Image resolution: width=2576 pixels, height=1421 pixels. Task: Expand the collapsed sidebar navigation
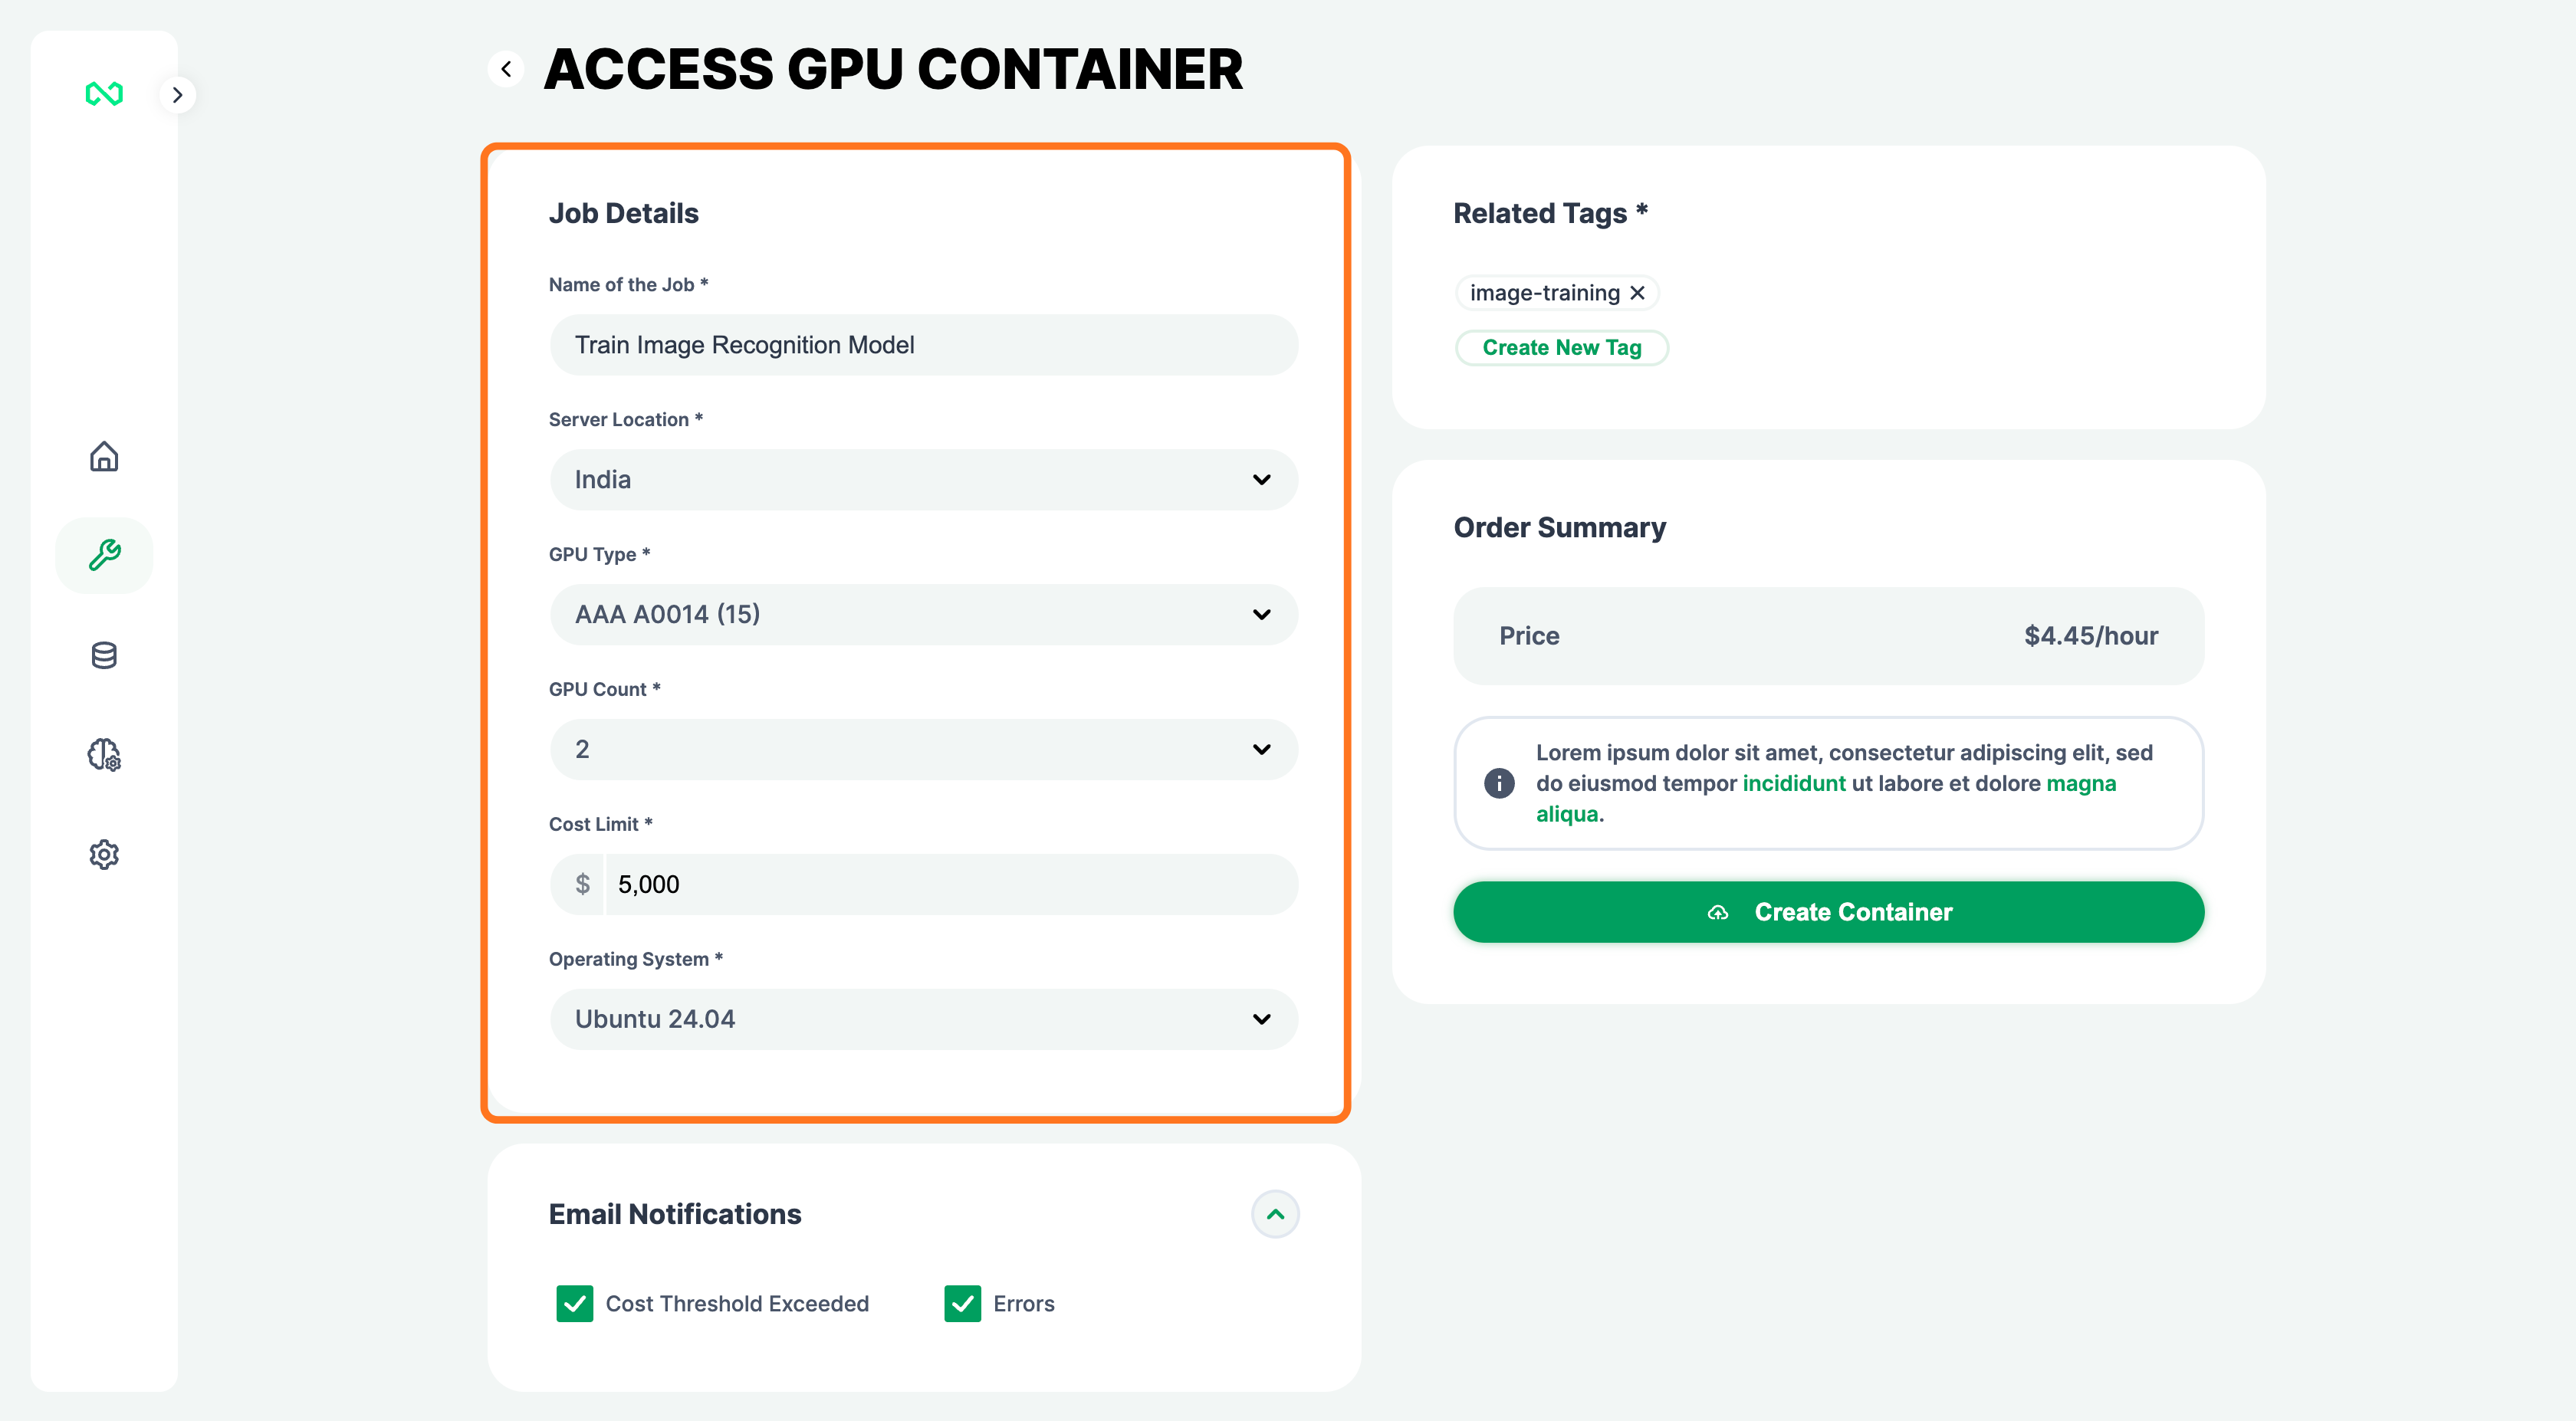(178, 94)
